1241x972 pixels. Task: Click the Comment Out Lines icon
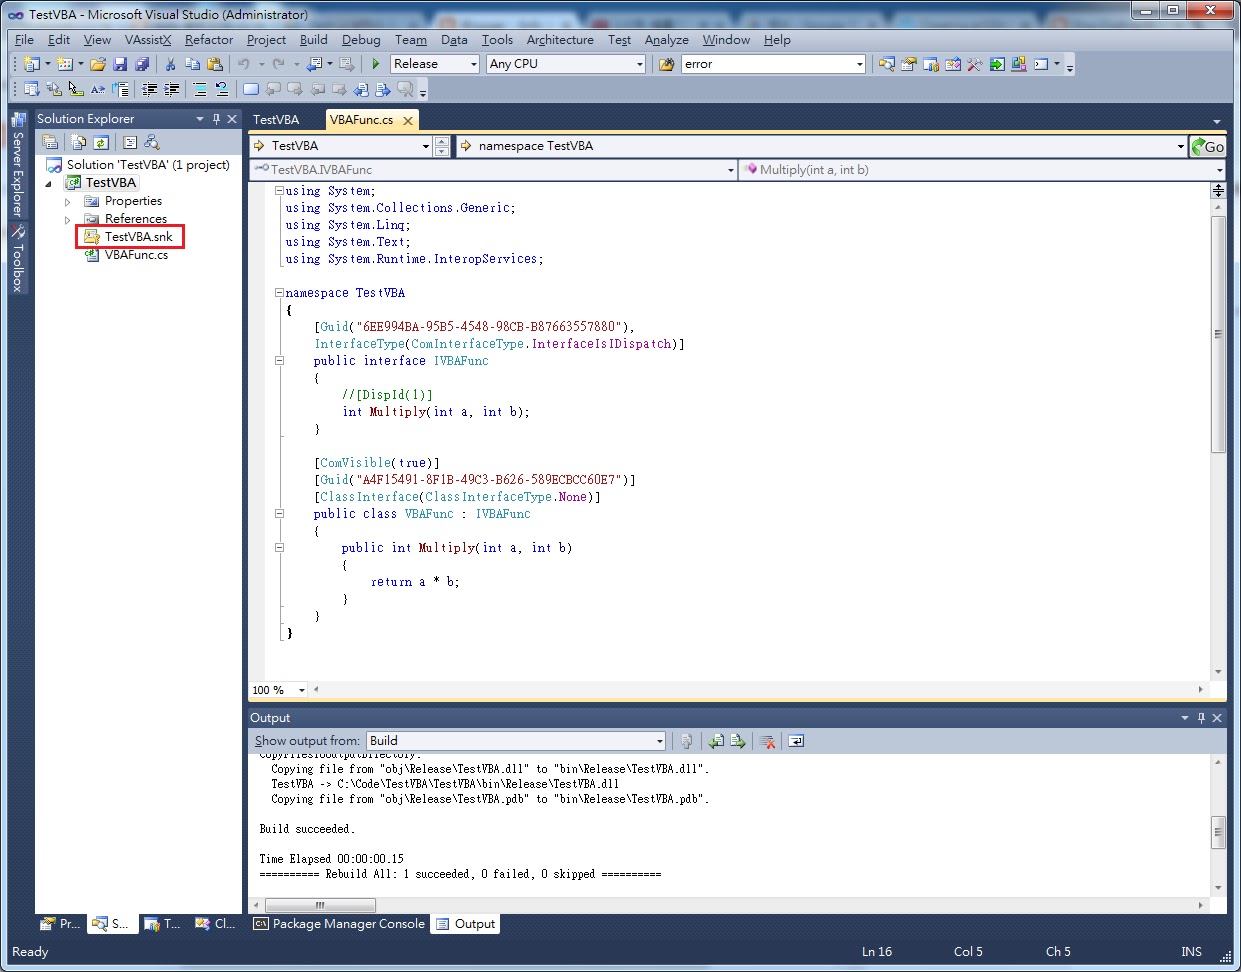[200, 89]
